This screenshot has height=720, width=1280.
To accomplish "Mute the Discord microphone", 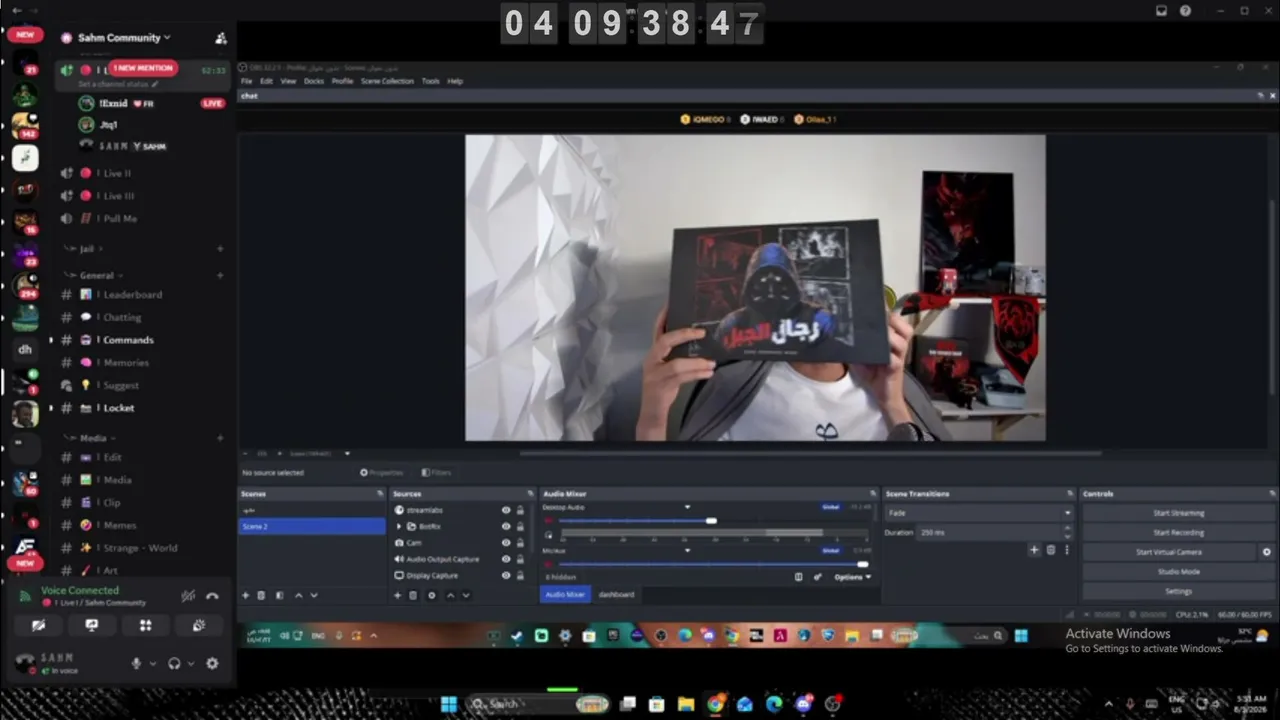I will (137, 663).
